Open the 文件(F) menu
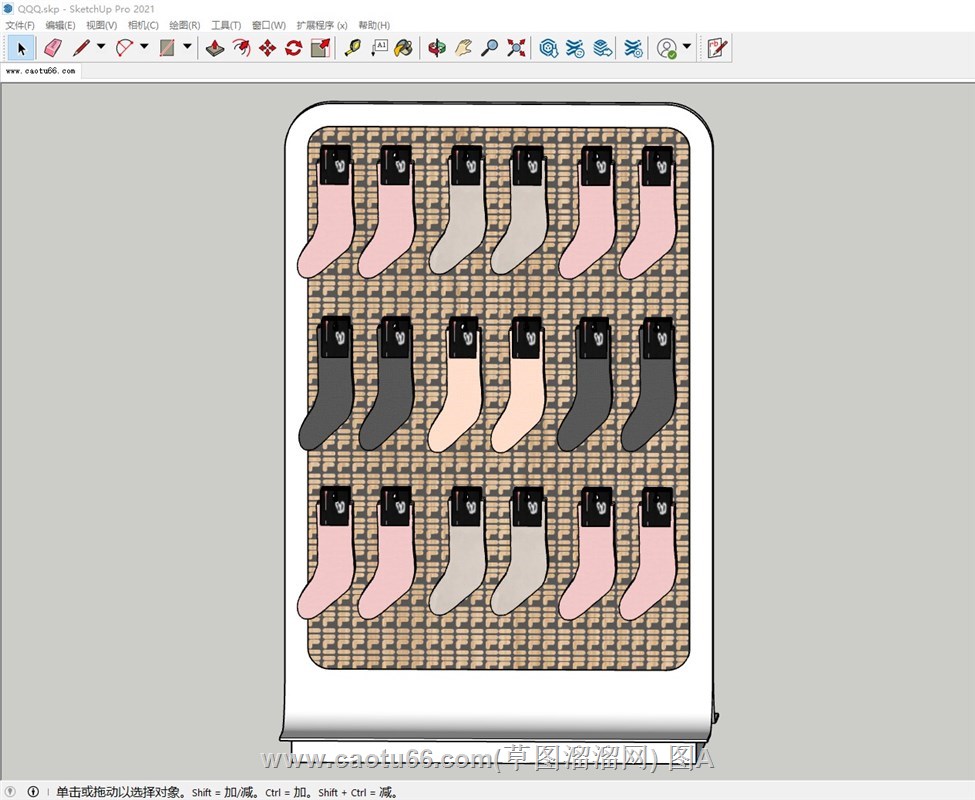Screen dimensions: 975x800 click(20, 25)
